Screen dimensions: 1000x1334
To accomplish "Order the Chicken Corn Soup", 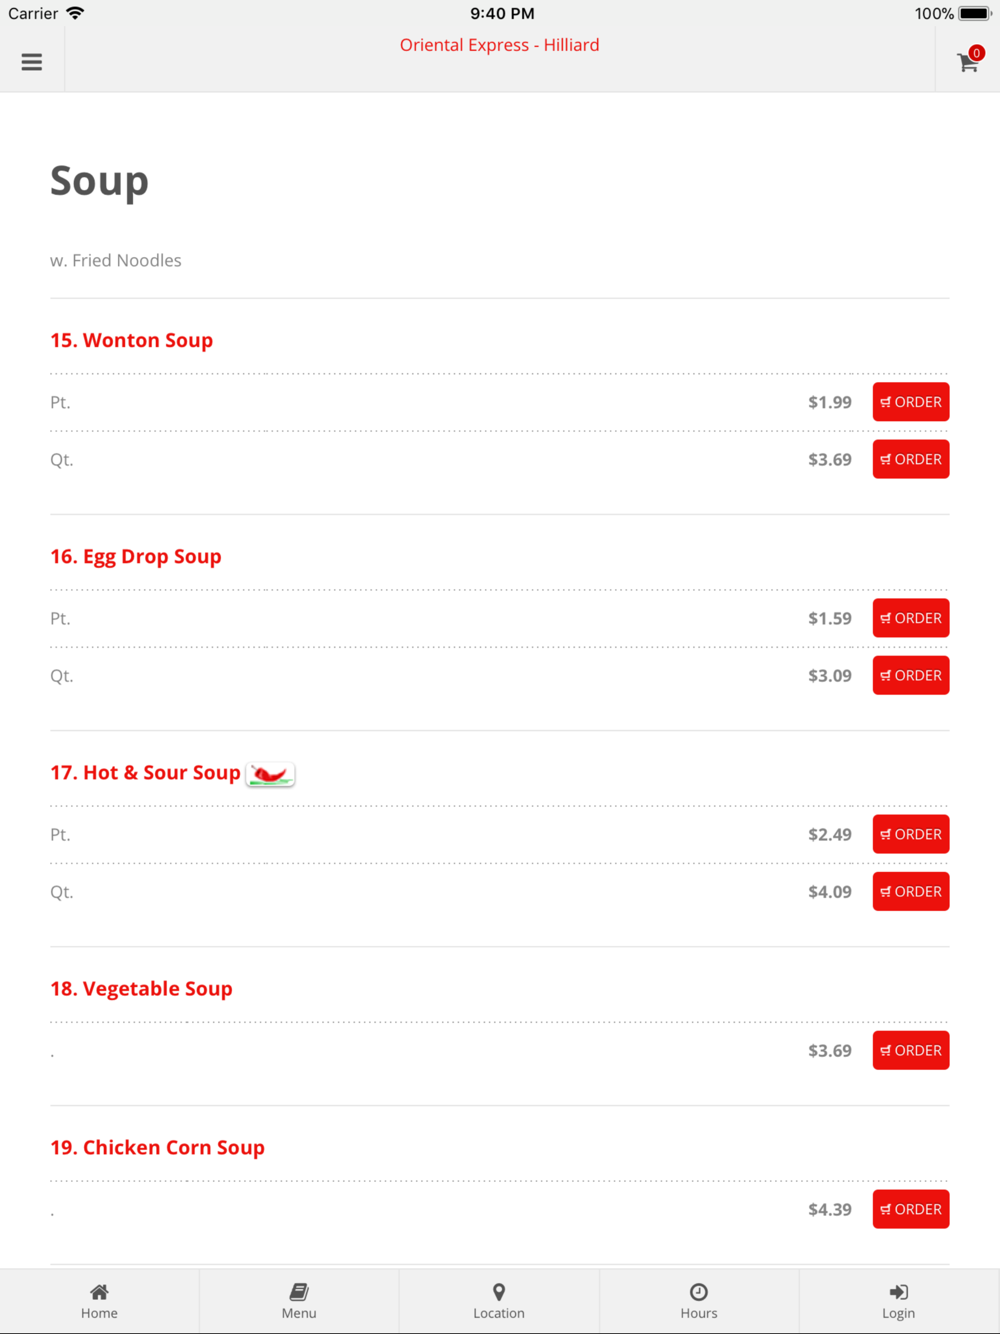I will (911, 1209).
